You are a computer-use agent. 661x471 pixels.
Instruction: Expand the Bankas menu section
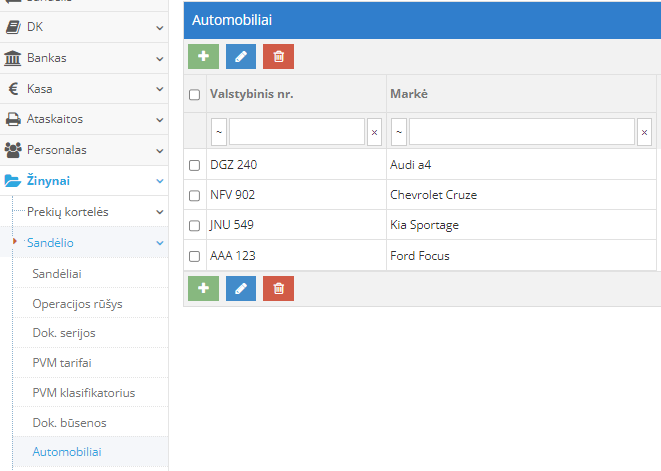click(84, 58)
